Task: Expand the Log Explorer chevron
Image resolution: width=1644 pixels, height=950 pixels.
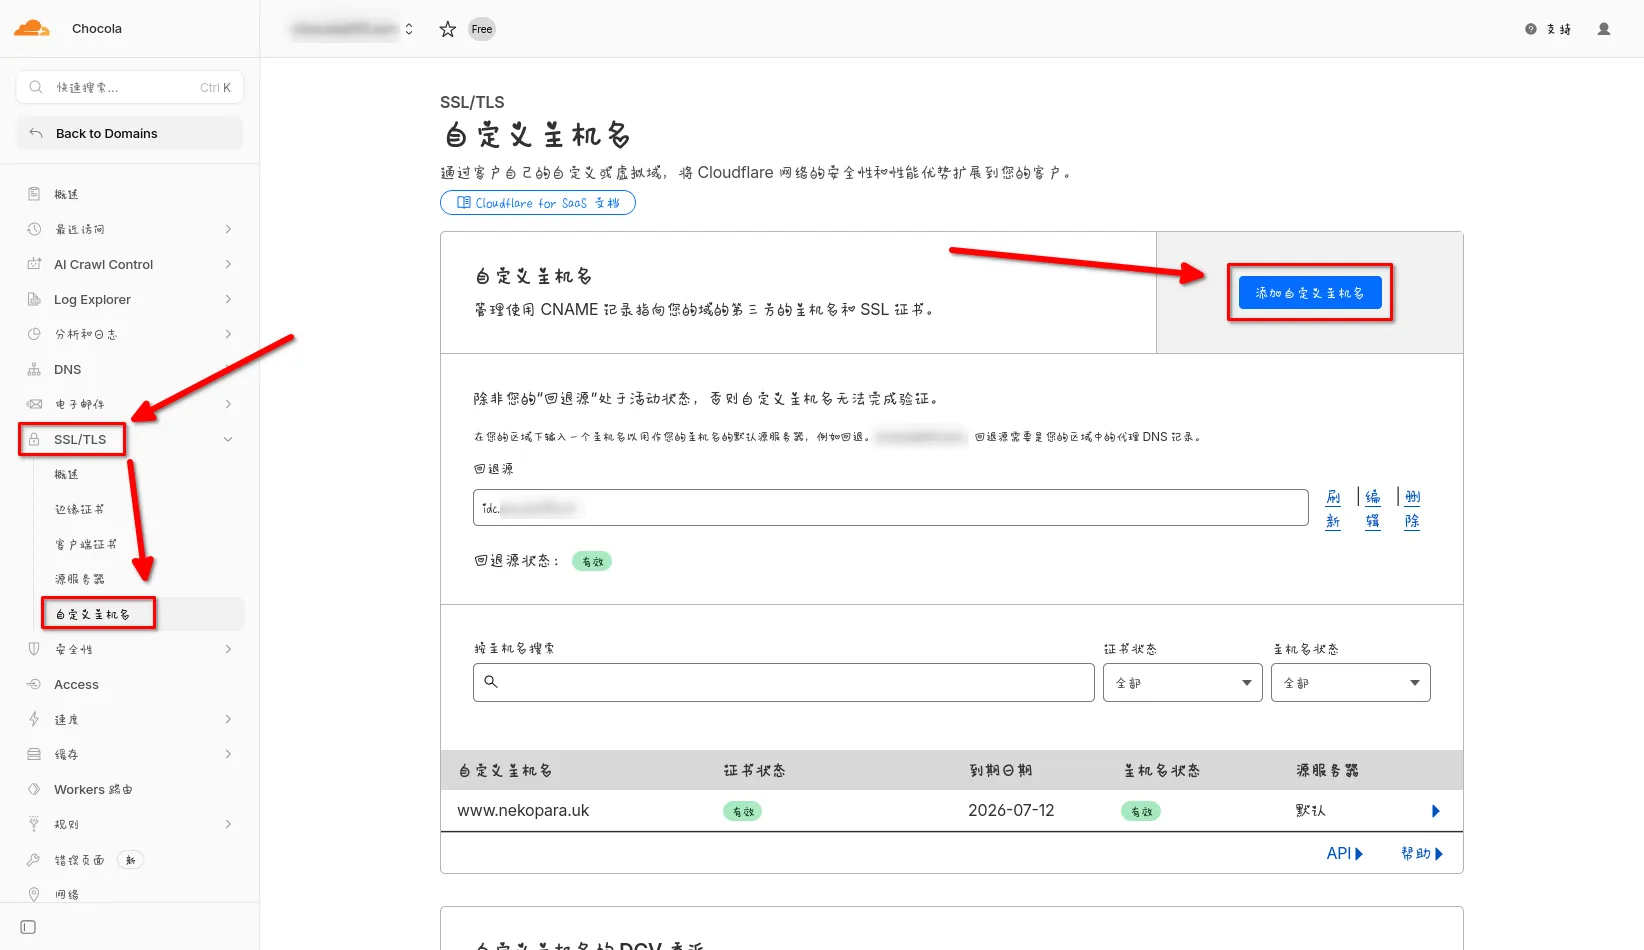Action: [x=228, y=299]
